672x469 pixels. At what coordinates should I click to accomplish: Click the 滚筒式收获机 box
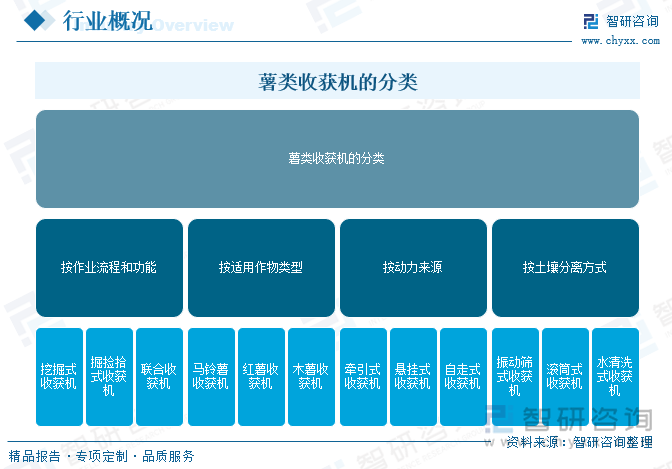tap(565, 377)
